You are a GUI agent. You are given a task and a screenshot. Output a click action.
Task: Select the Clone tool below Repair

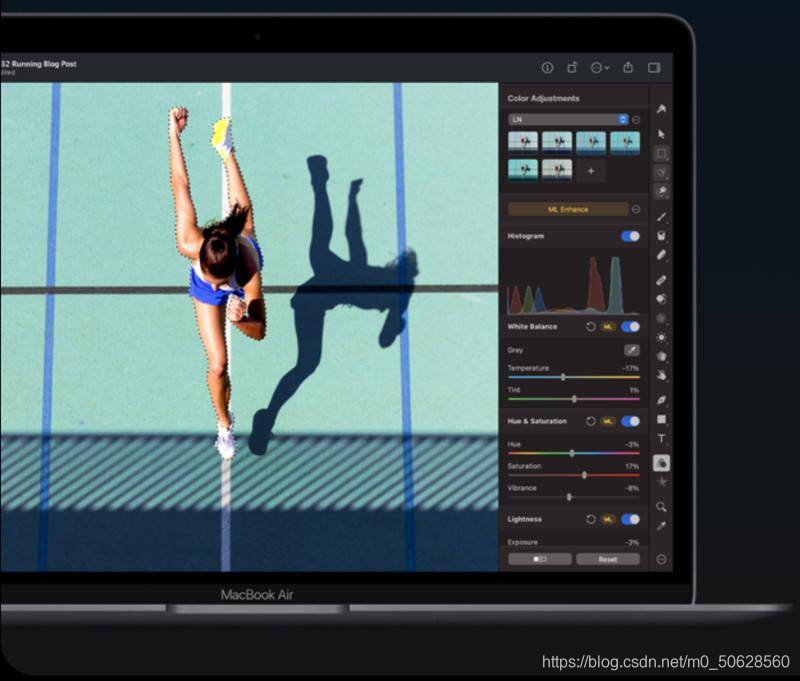pos(661,299)
